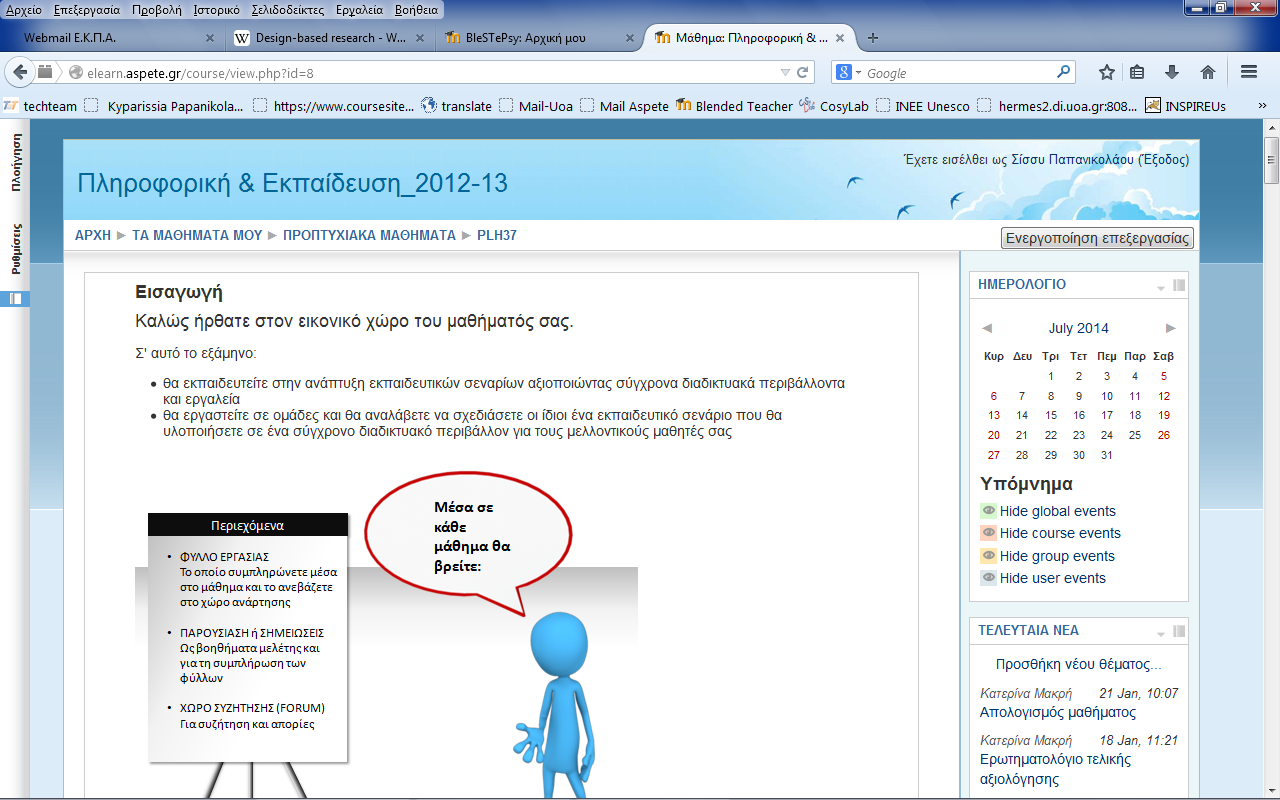1280x800 pixels.
Task: Reload page using the refresh icon
Action: pyautogui.click(x=802, y=73)
